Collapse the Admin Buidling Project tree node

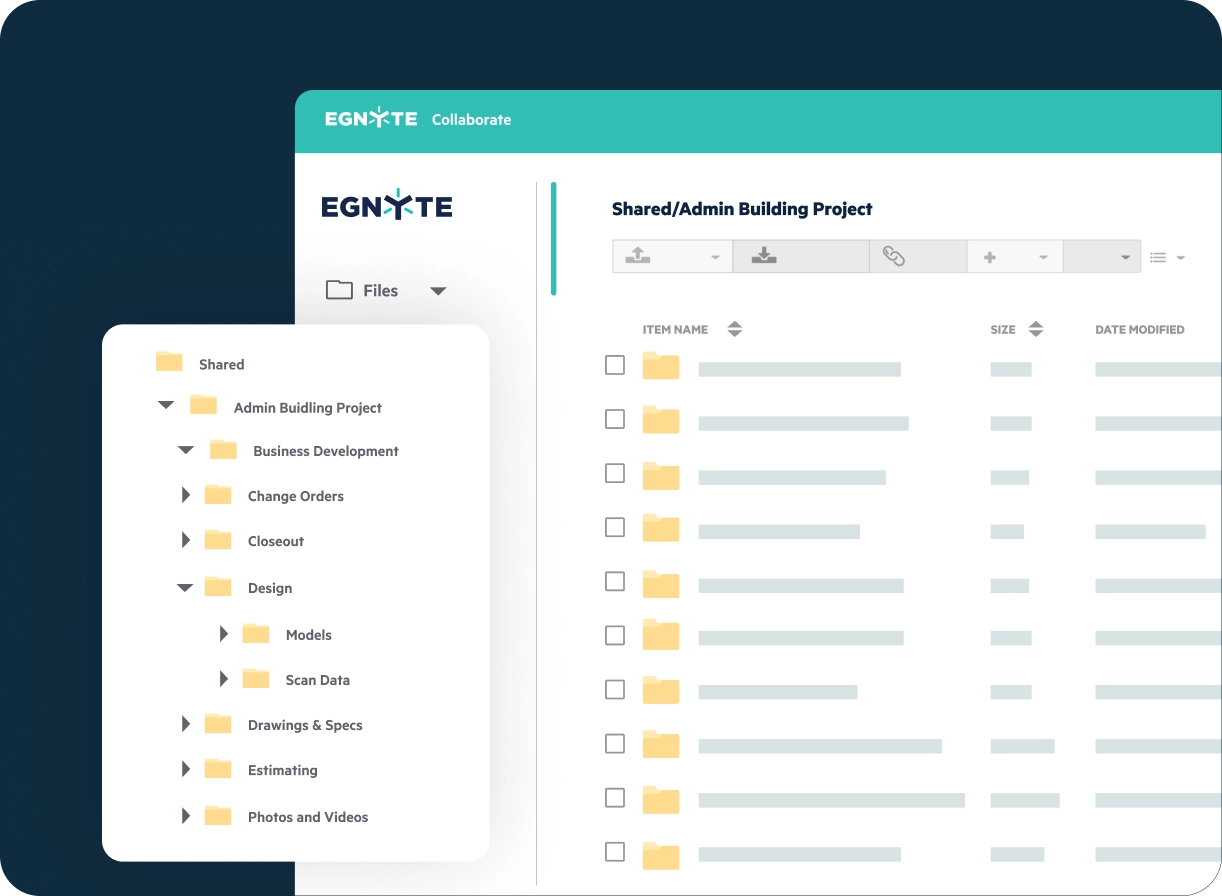(x=165, y=406)
